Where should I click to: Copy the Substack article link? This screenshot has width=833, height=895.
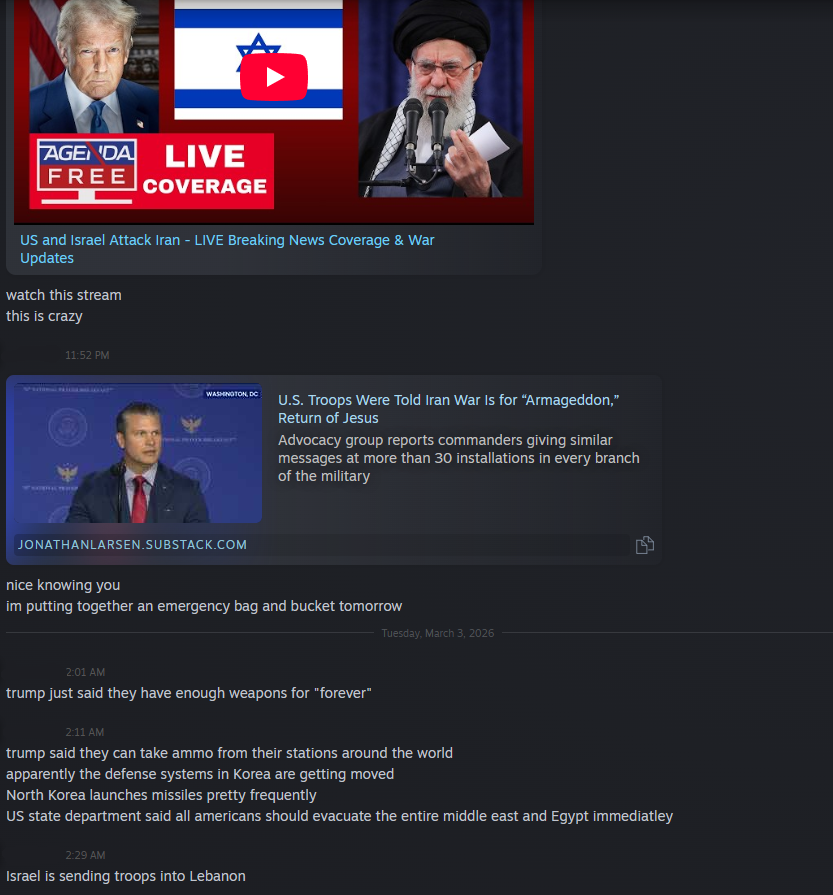[645, 545]
